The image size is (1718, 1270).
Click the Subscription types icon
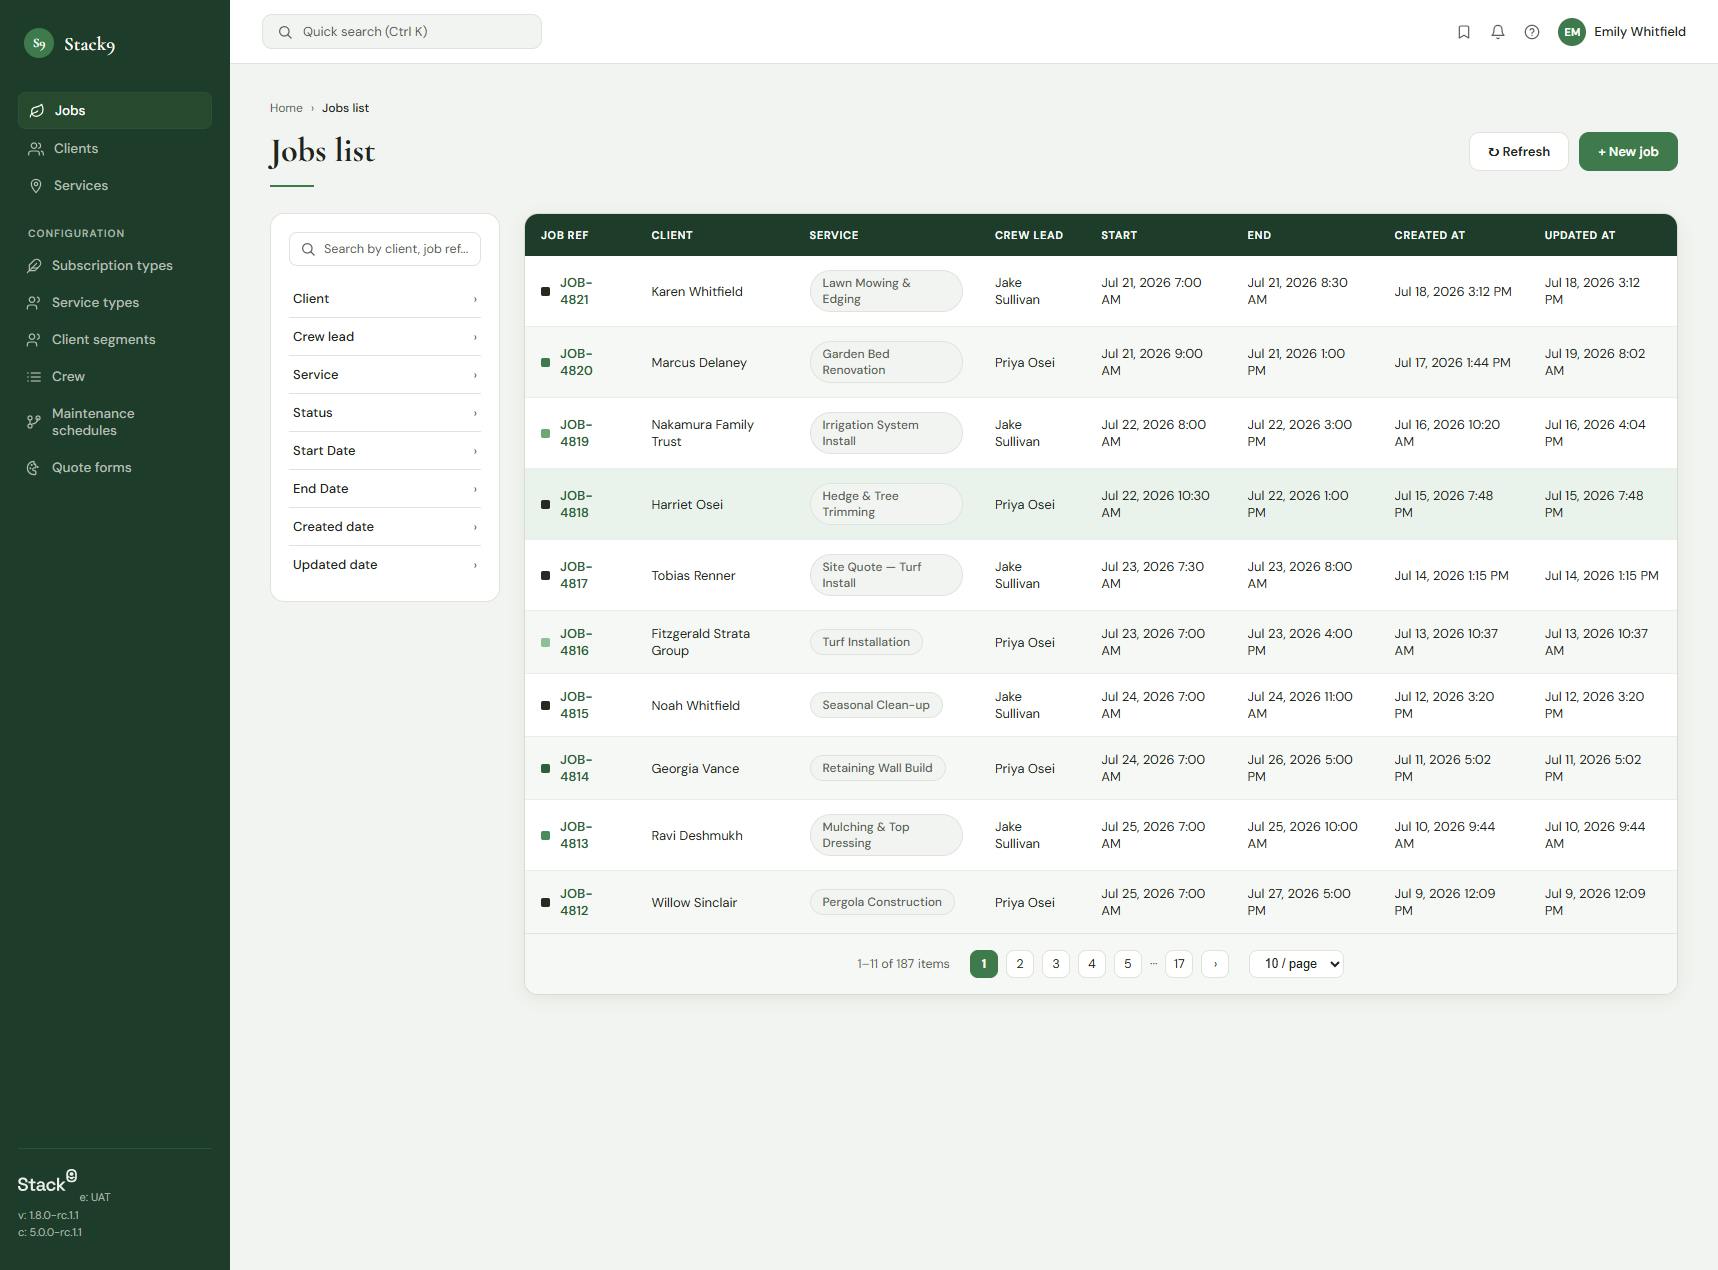tap(34, 266)
